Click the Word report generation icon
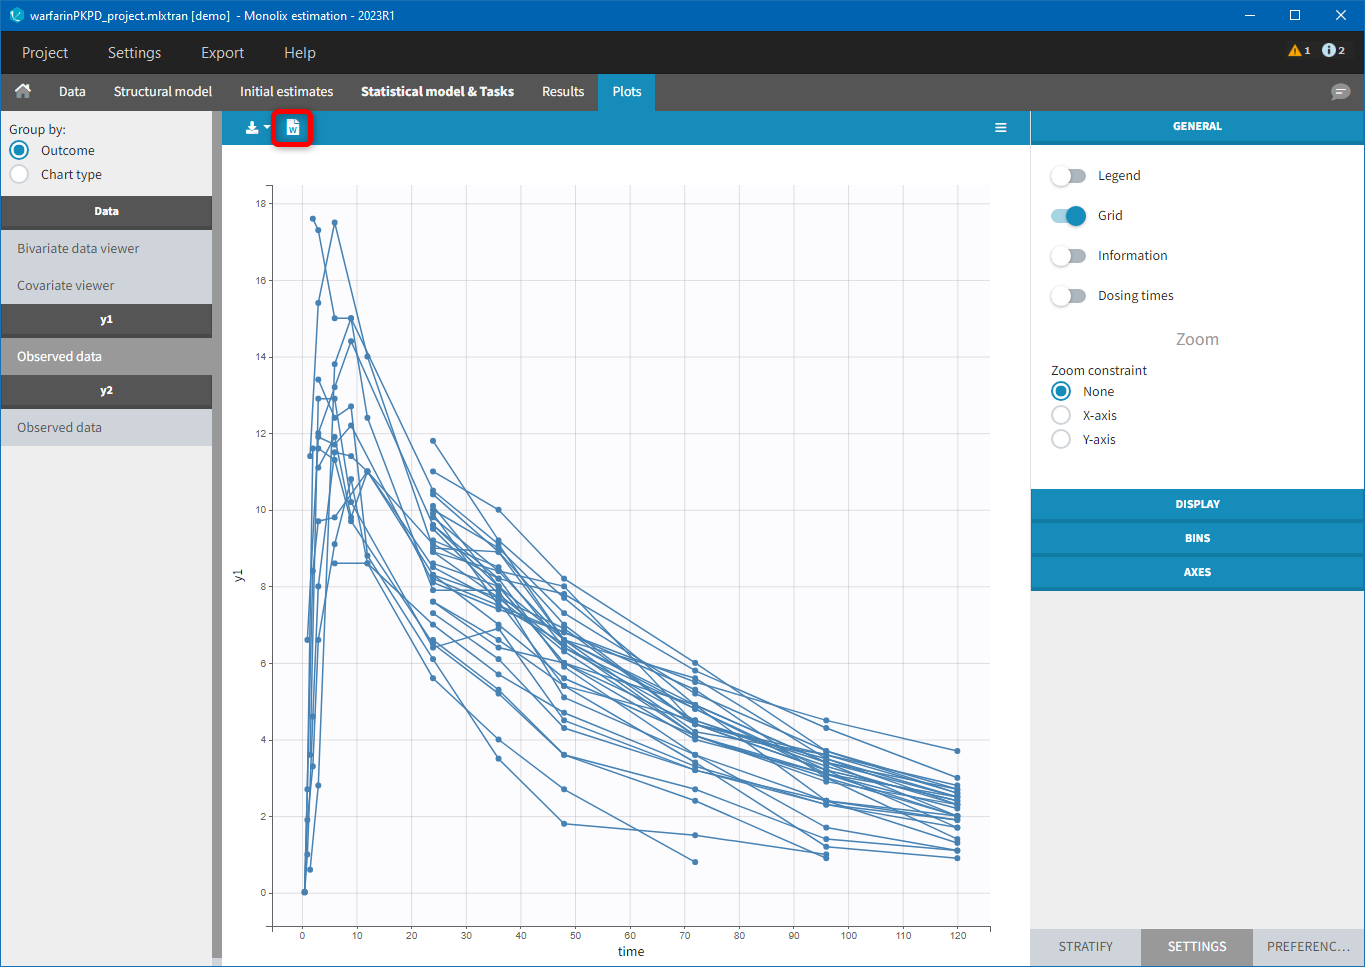1365x967 pixels. coord(293,128)
